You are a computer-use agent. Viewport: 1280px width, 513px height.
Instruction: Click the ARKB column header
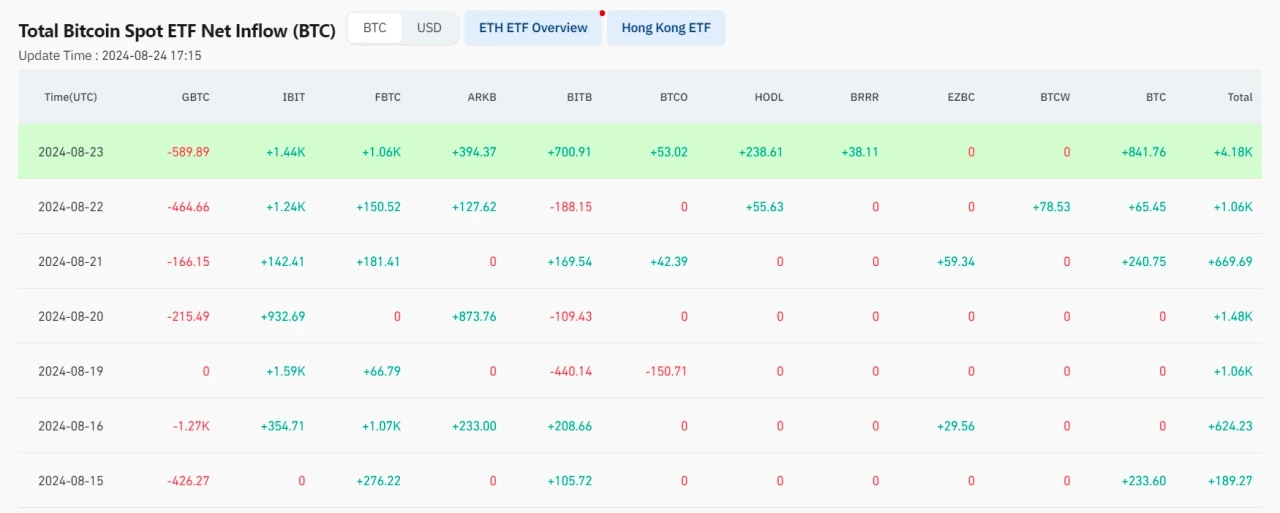point(481,97)
